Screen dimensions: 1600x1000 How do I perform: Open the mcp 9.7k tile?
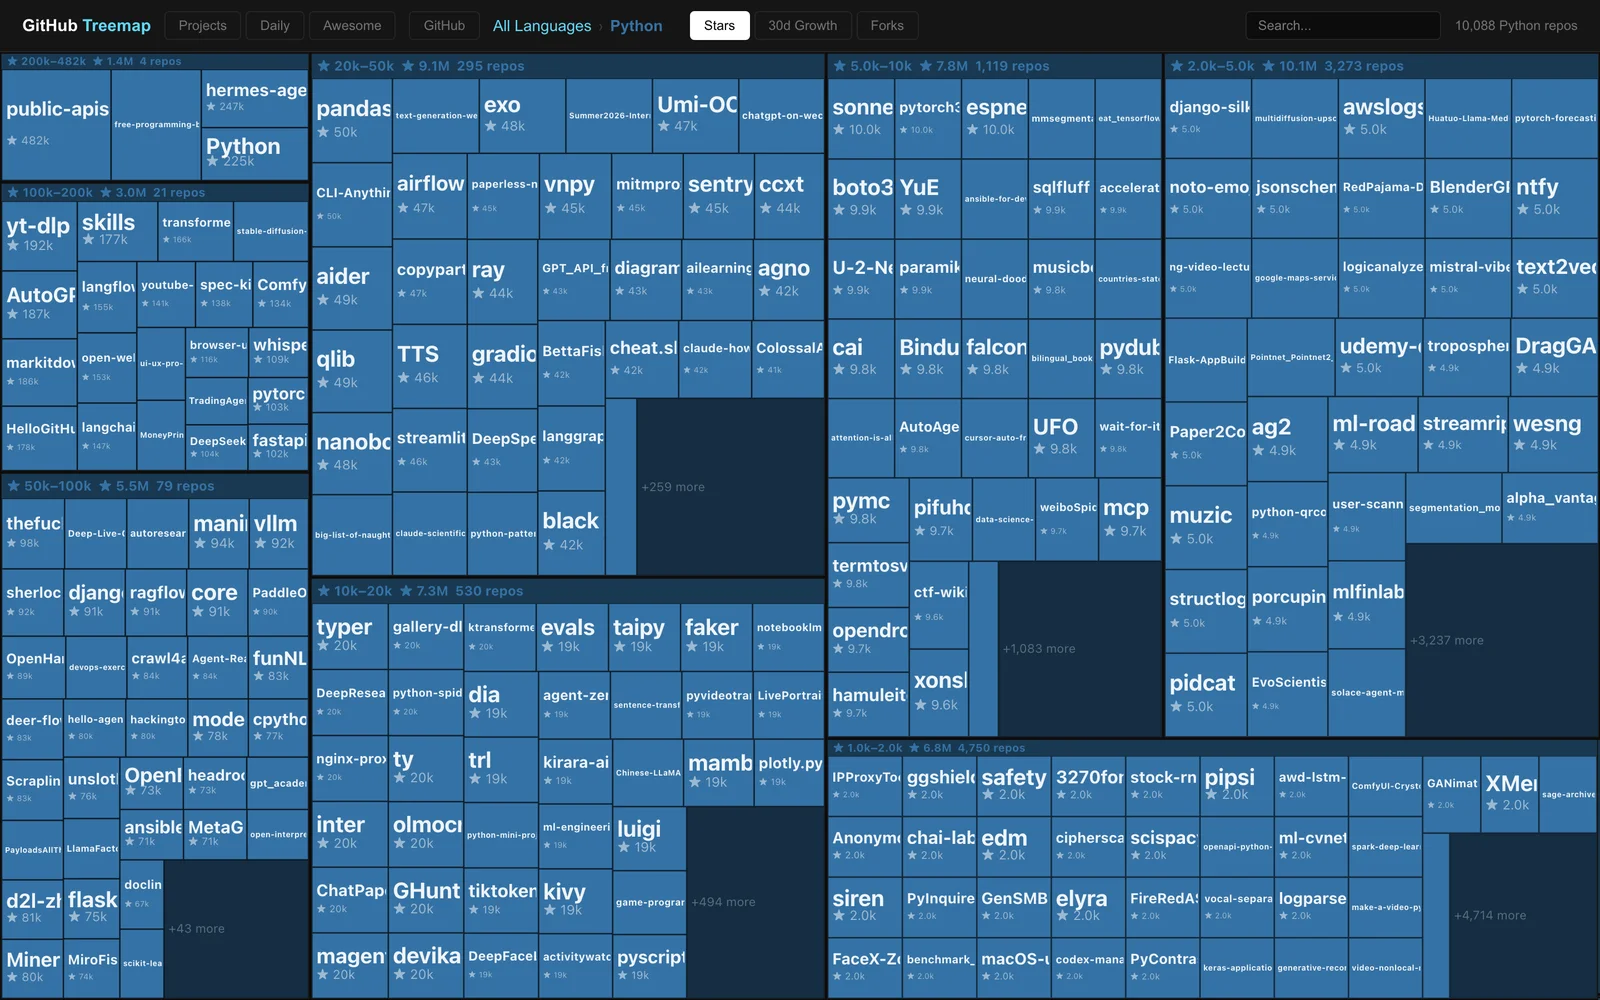coord(1130,520)
